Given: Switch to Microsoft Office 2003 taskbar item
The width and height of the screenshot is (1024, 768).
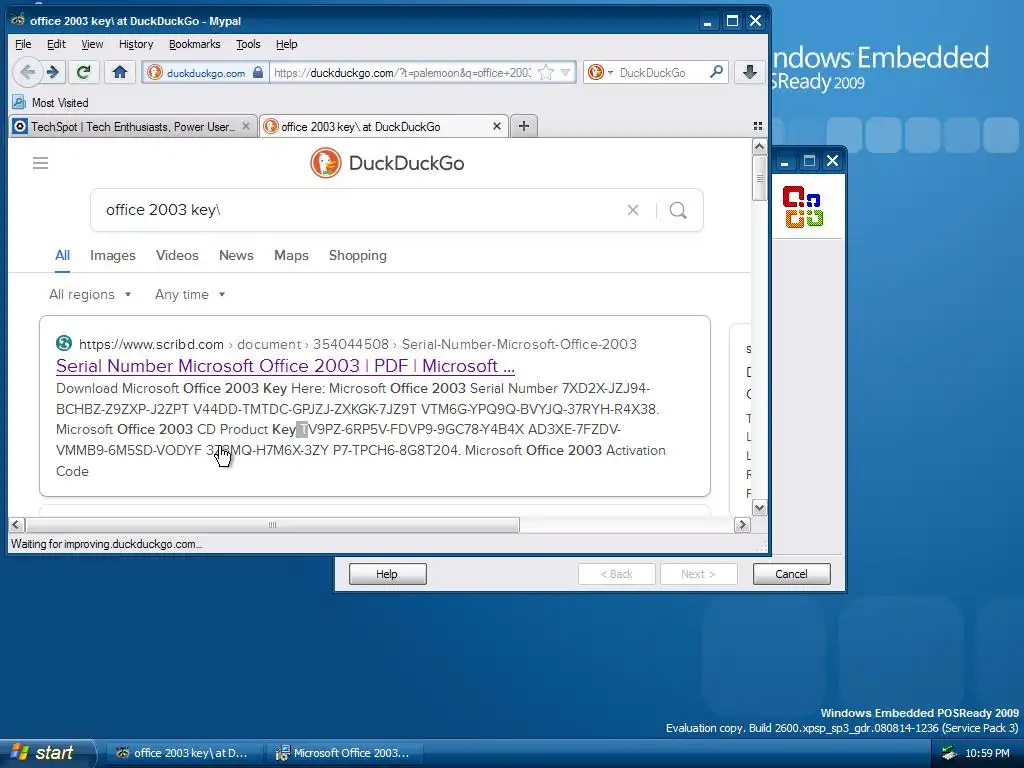Looking at the screenshot, I should pyautogui.click(x=344, y=753).
